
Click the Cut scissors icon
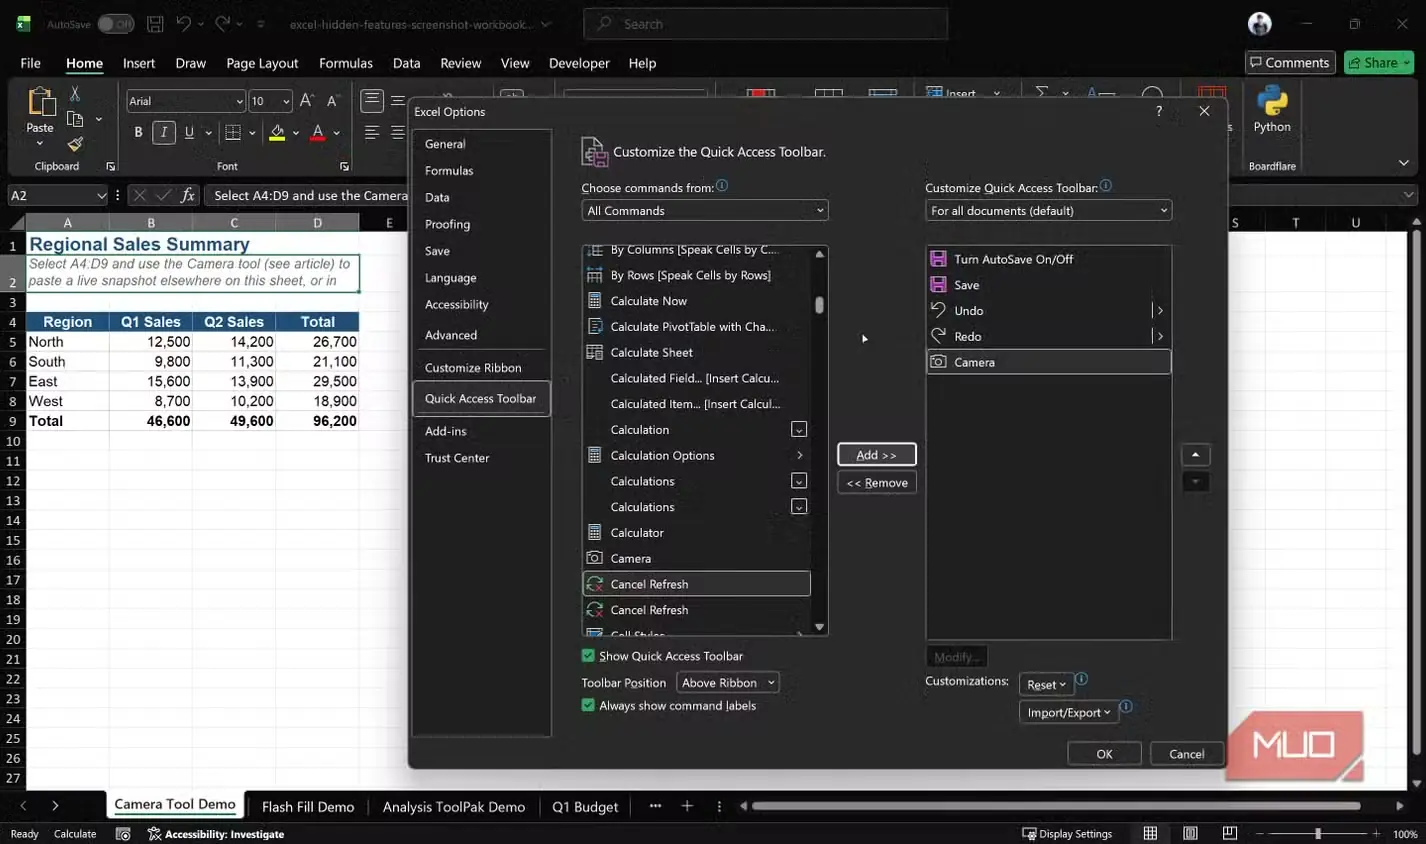tap(75, 93)
